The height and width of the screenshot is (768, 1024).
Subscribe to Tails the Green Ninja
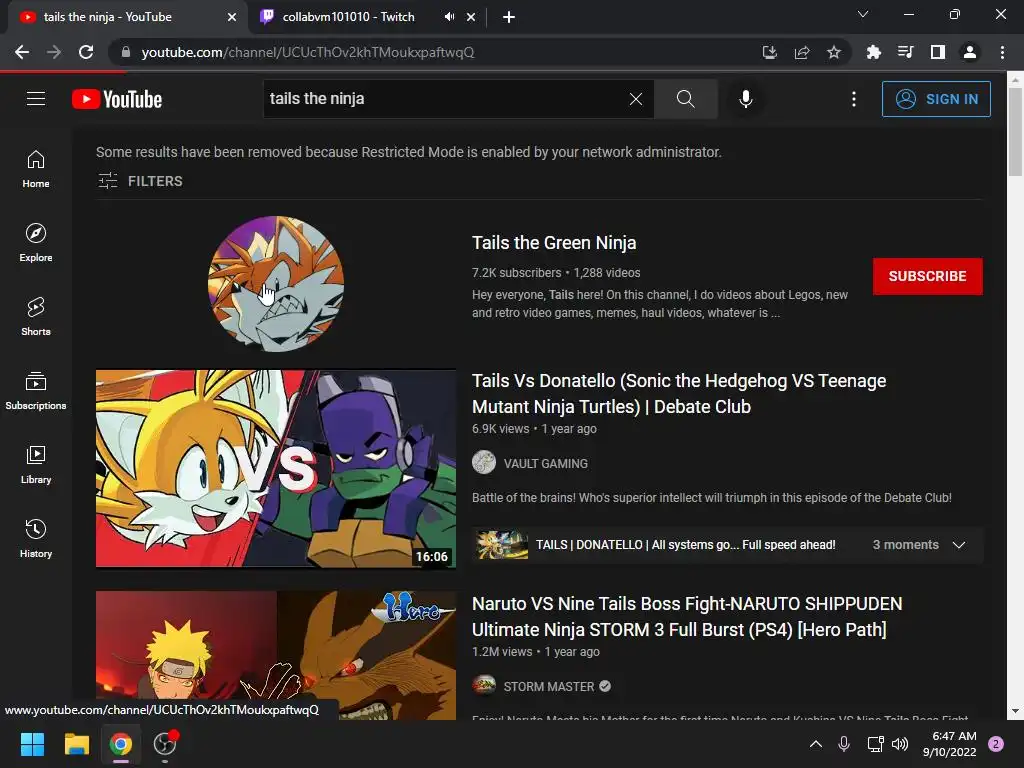(x=927, y=276)
